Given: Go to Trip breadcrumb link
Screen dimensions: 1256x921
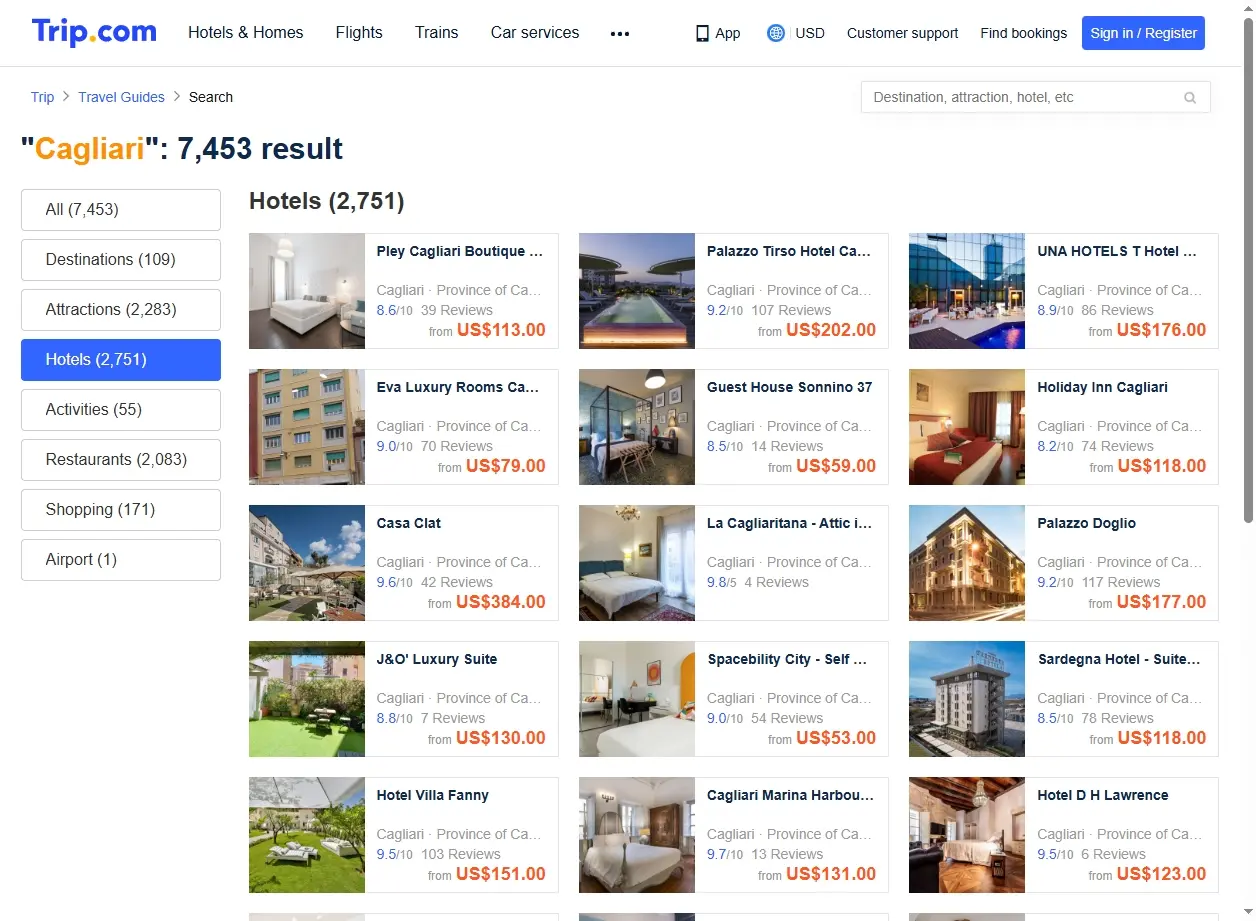Looking at the screenshot, I should (x=42, y=97).
